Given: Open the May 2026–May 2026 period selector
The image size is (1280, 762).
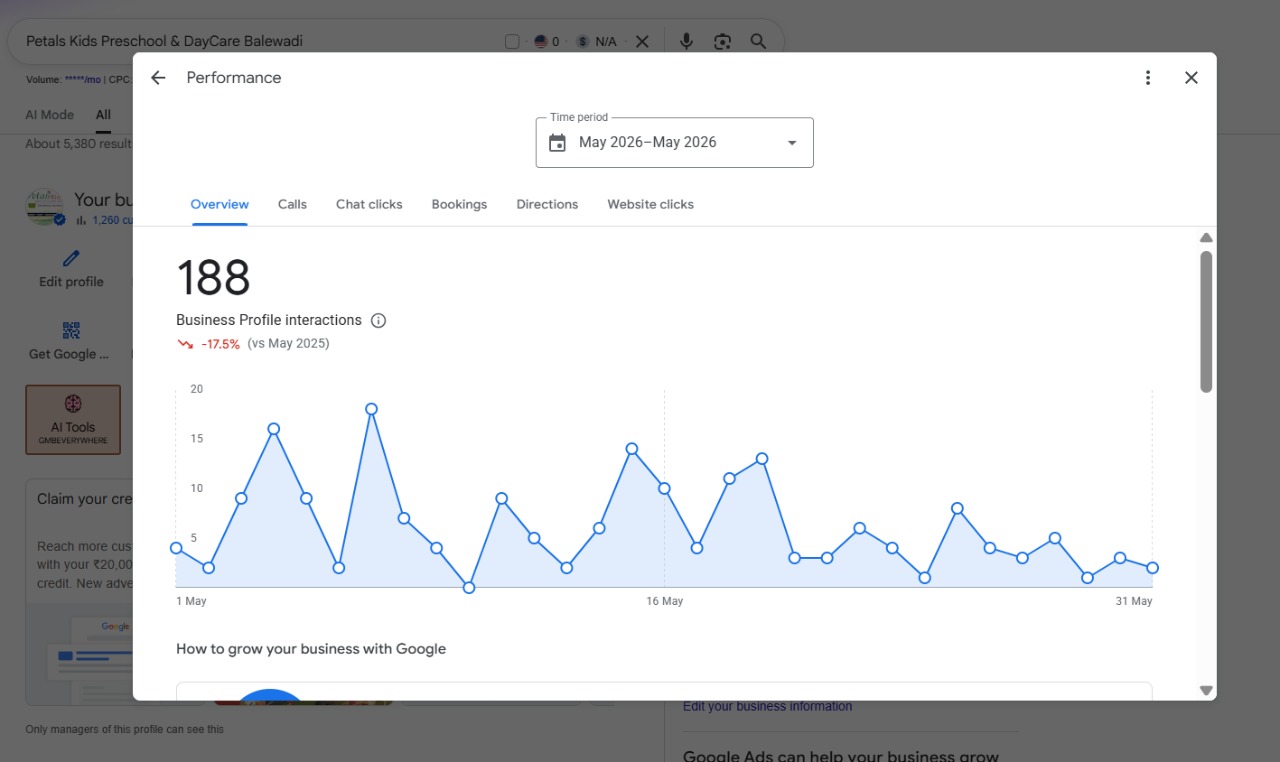Looking at the screenshot, I should (675, 142).
